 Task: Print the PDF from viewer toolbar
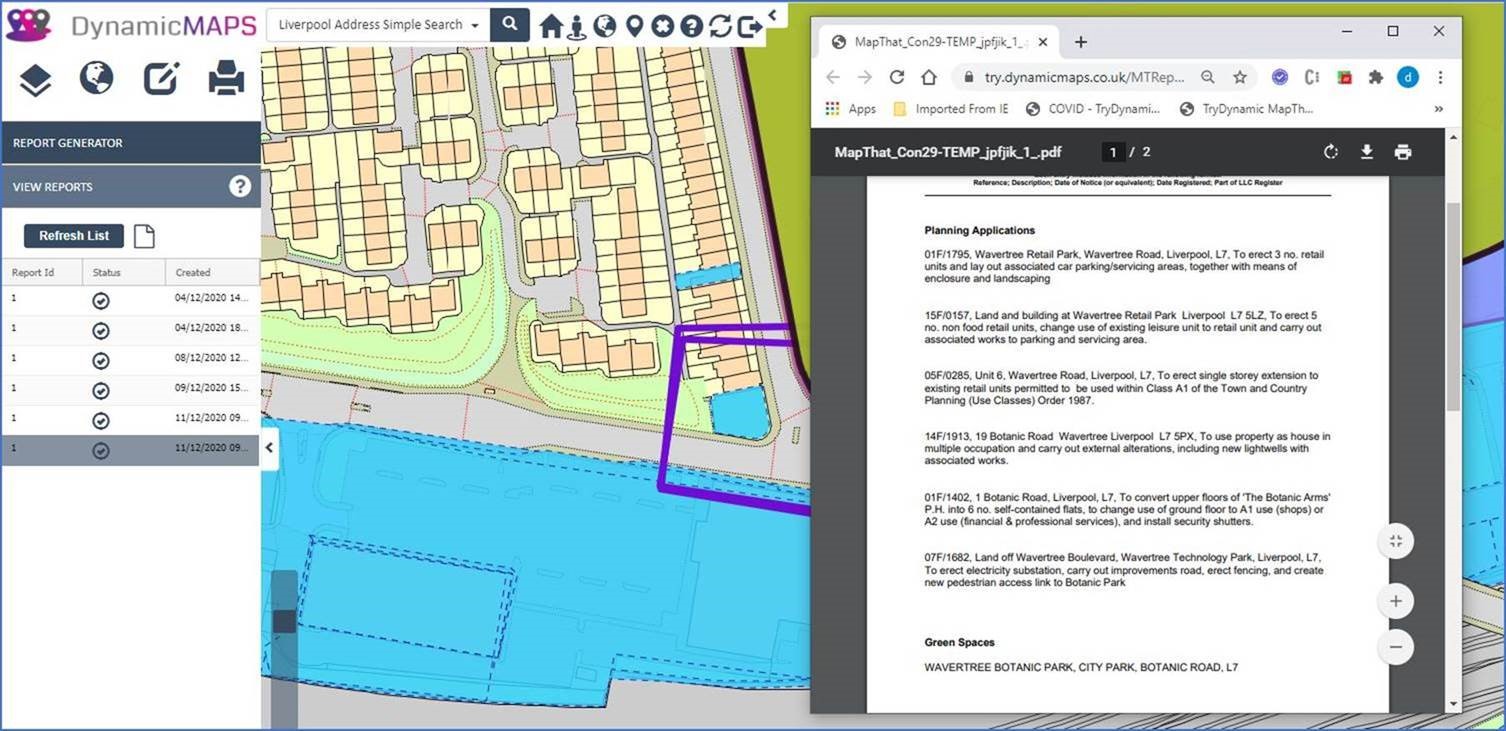click(1403, 152)
